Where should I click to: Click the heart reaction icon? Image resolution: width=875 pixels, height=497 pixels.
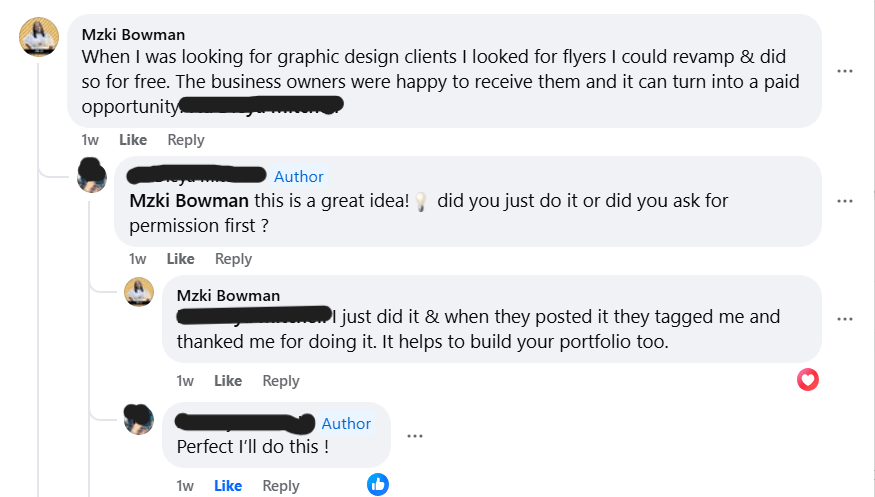point(808,380)
